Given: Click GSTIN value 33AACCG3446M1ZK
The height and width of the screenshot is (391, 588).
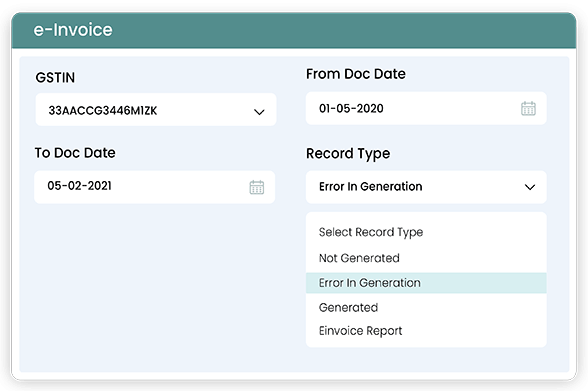Looking at the screenshot, I should (103, 111).
